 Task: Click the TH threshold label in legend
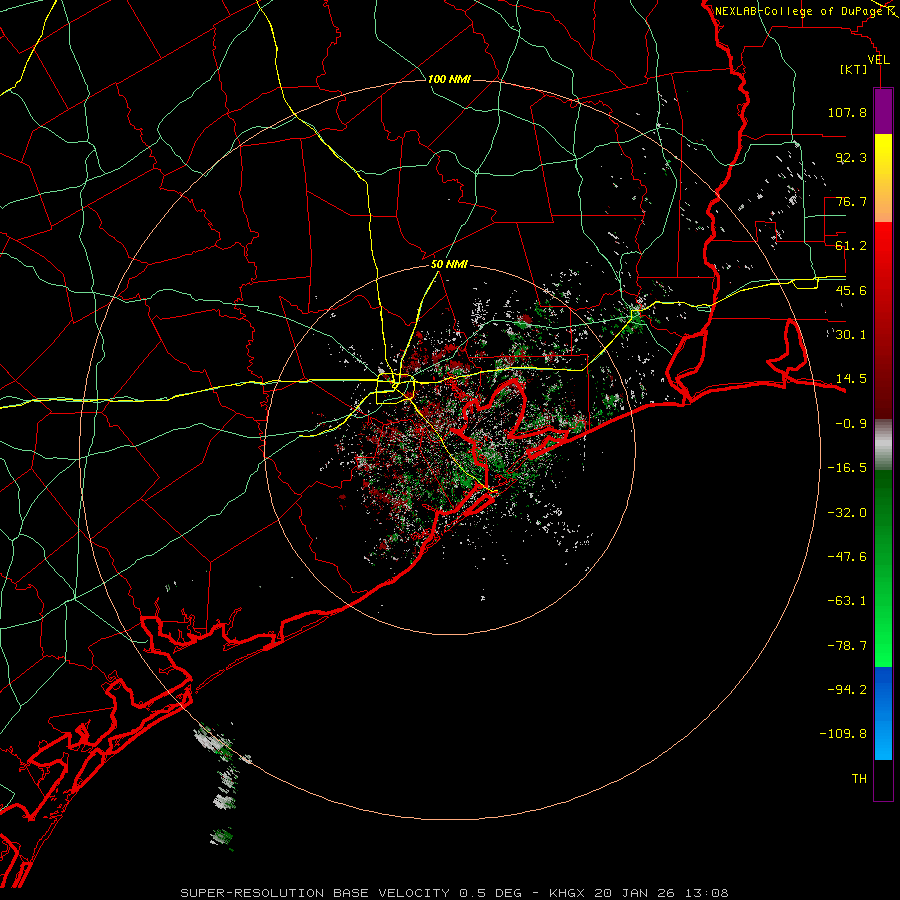[859, 779]
